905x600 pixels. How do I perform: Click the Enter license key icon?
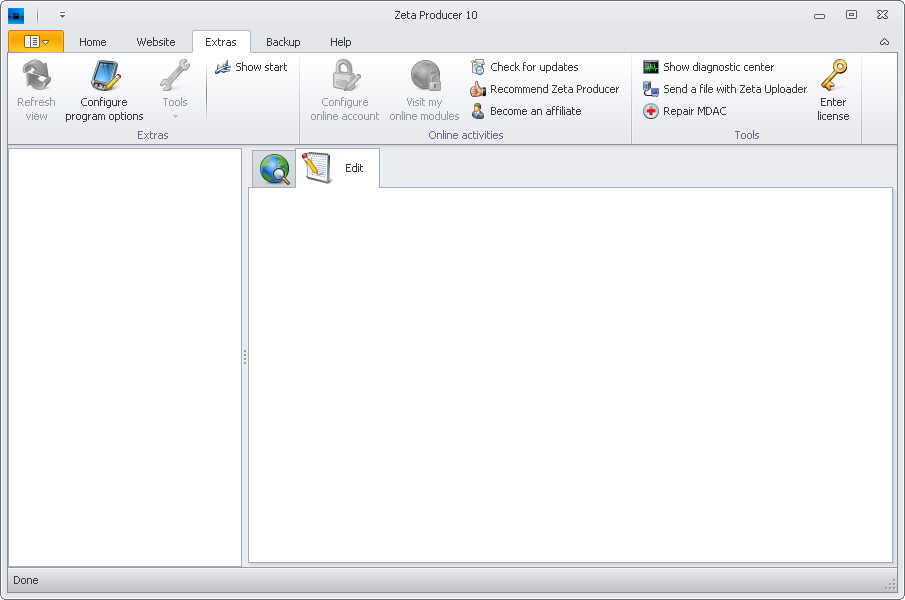point(834,76)
